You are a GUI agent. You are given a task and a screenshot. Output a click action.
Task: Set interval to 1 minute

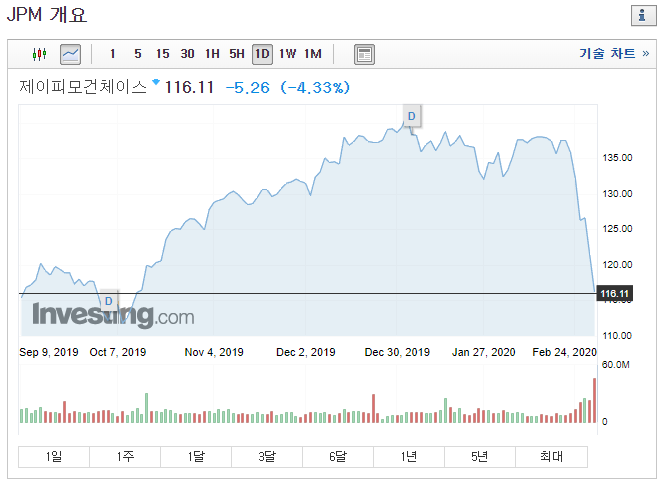click(x=112, y=54)
